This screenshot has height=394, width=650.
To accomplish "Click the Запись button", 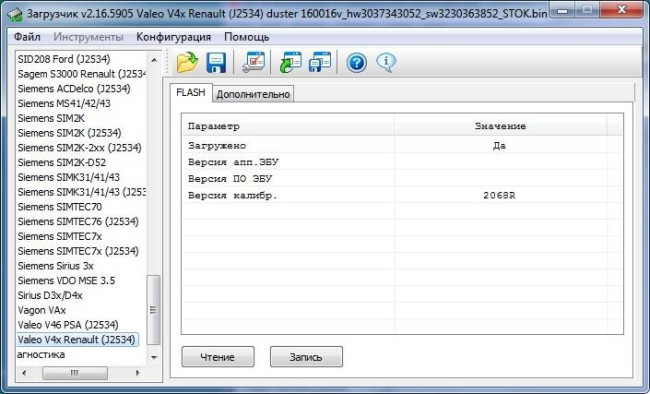I will [306, 357].
